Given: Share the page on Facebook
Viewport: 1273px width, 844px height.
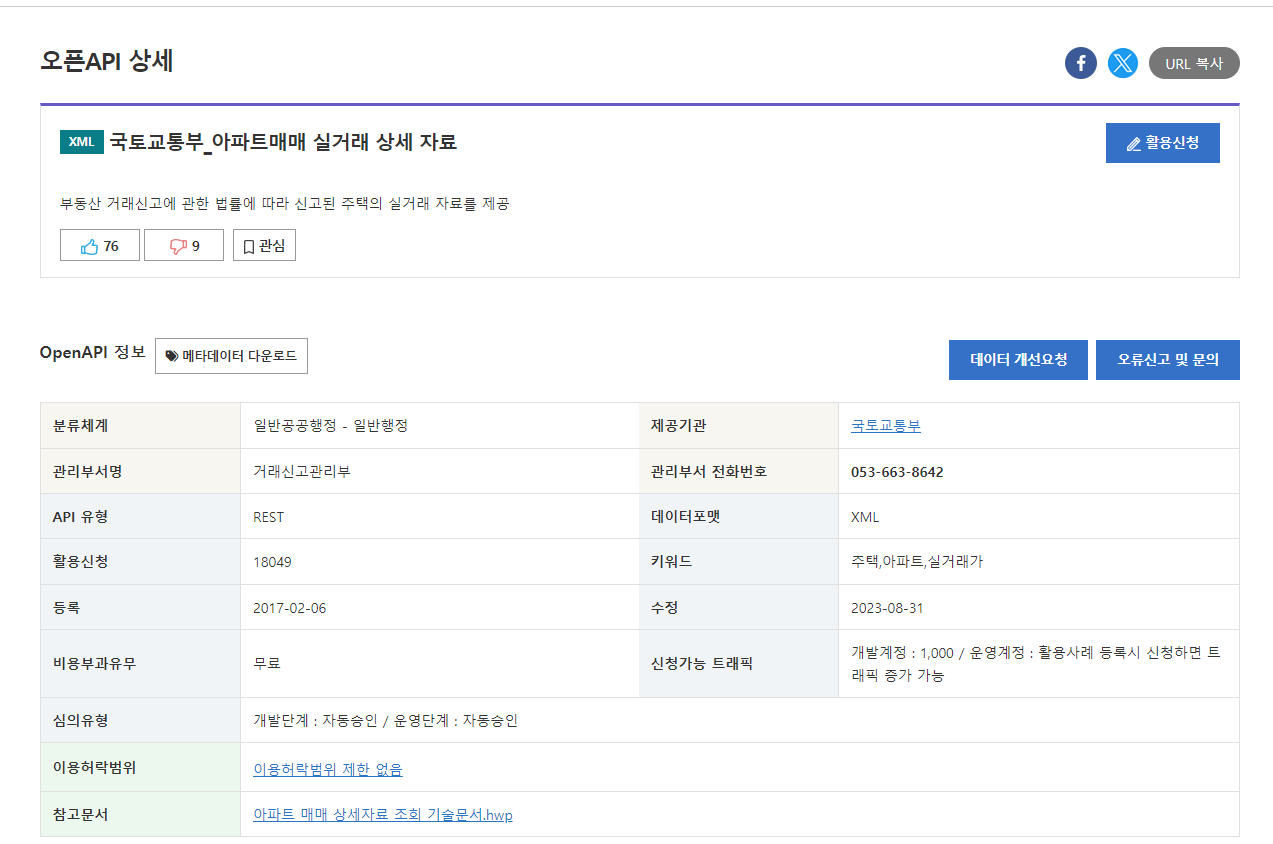Looking at the screenshot, I should [1081, 63].
